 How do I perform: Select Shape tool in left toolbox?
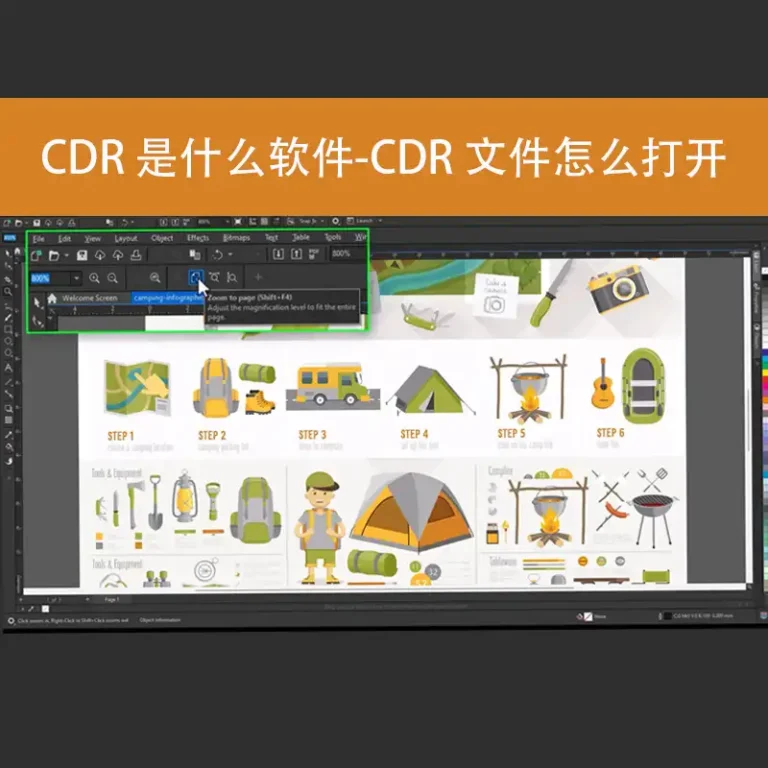point(8,266)
